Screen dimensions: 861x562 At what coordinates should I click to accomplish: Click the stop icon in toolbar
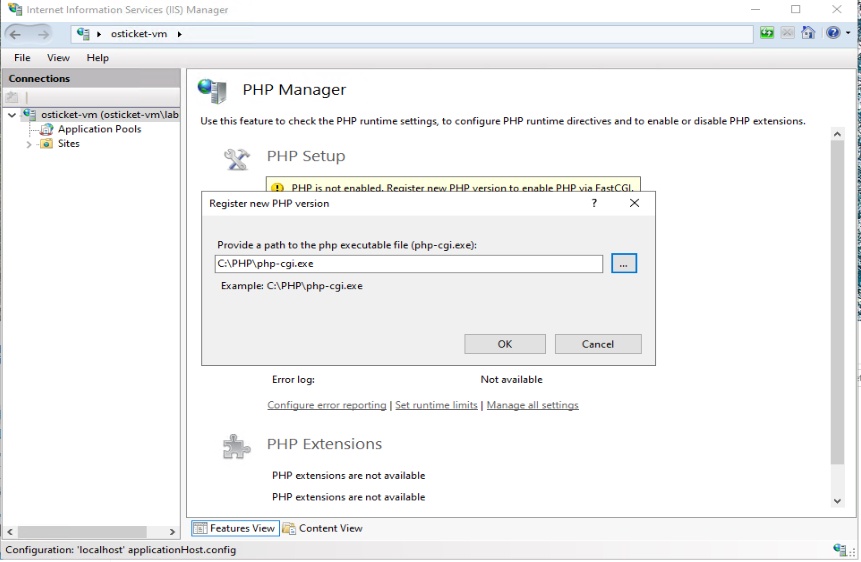pos(787,33)
